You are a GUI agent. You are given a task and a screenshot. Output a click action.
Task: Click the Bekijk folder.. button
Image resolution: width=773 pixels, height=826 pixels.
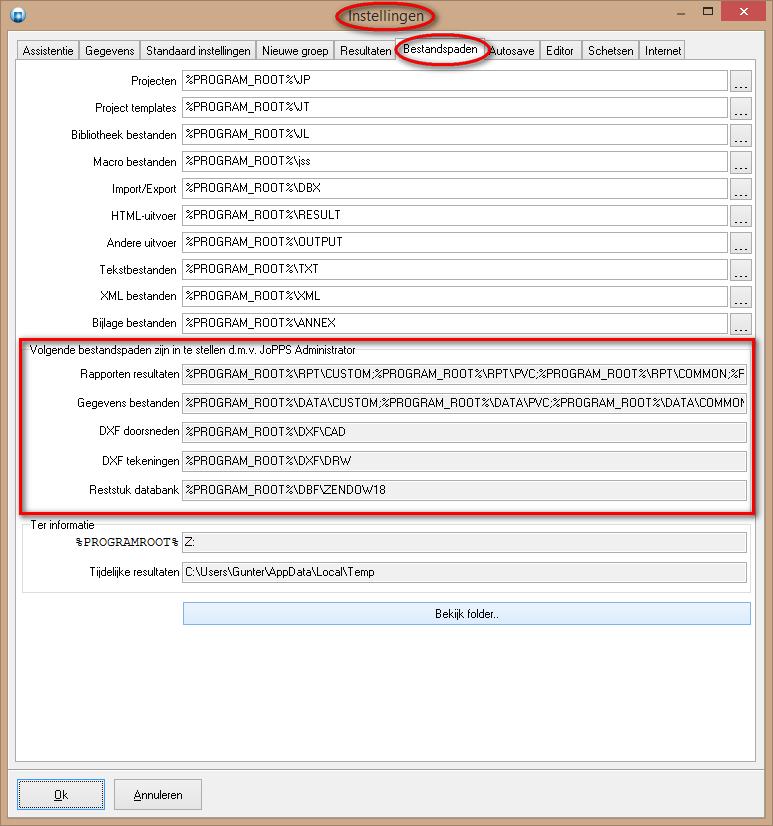click(x=466, y=614)
